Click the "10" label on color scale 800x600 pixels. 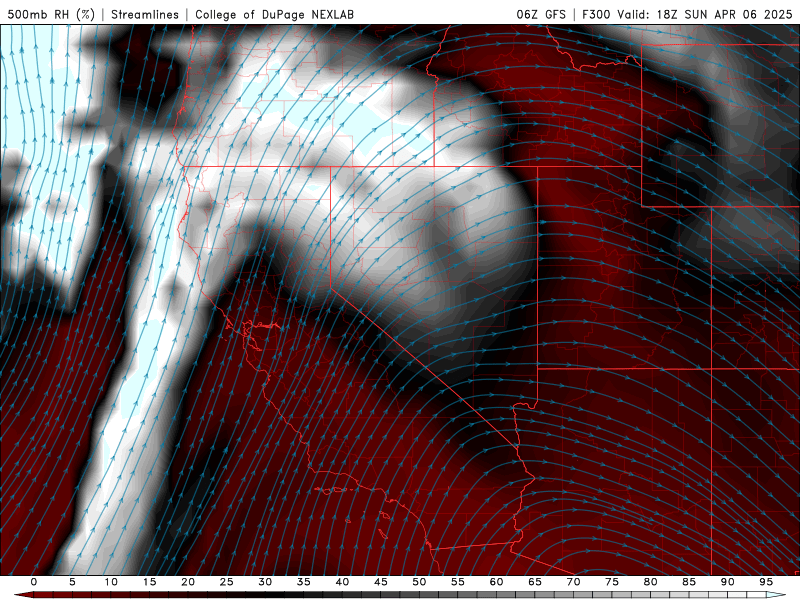(111, 582)
